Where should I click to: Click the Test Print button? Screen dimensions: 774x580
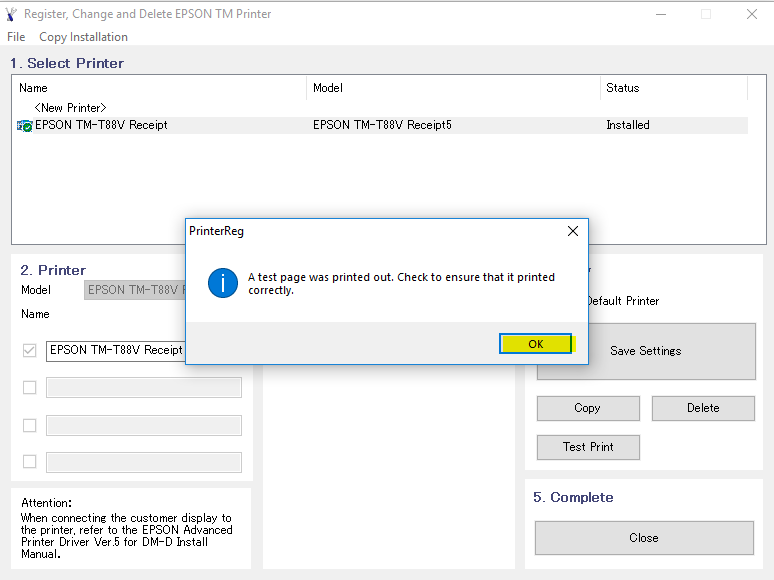[x=588, y=447]
